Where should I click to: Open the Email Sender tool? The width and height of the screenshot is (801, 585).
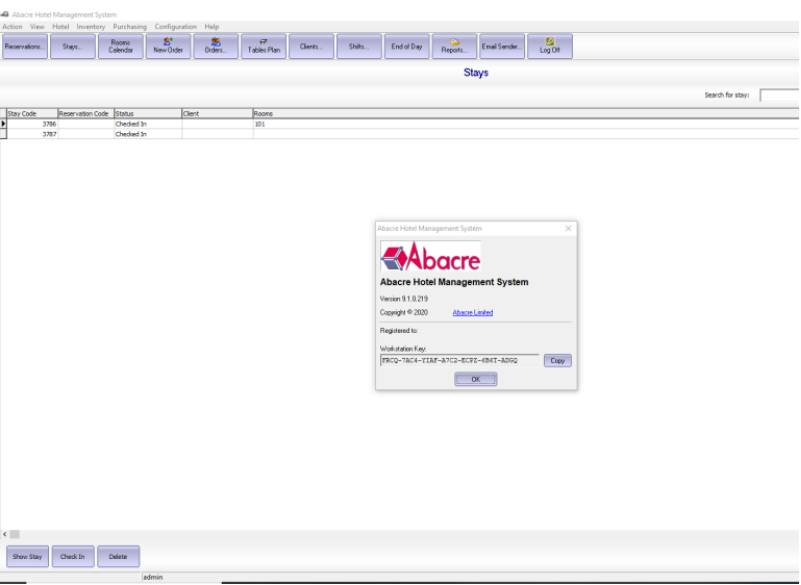502,46
